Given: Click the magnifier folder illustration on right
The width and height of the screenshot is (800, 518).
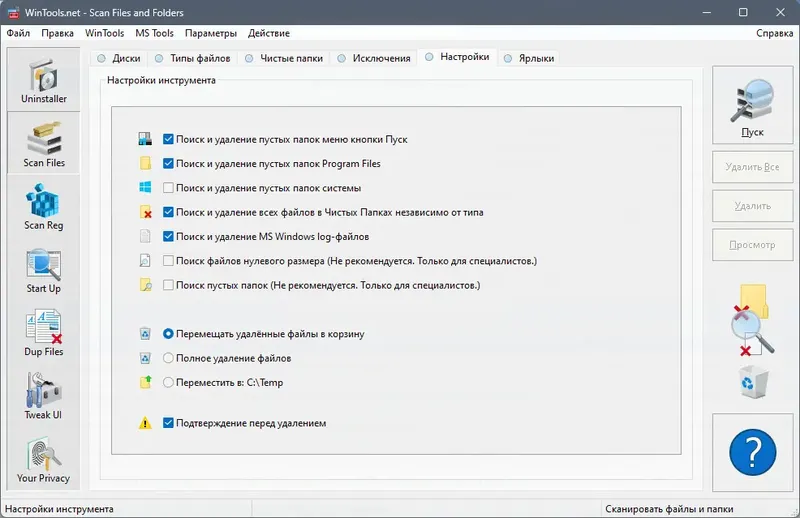Looking at the screenshot, I should coord(753,320).
